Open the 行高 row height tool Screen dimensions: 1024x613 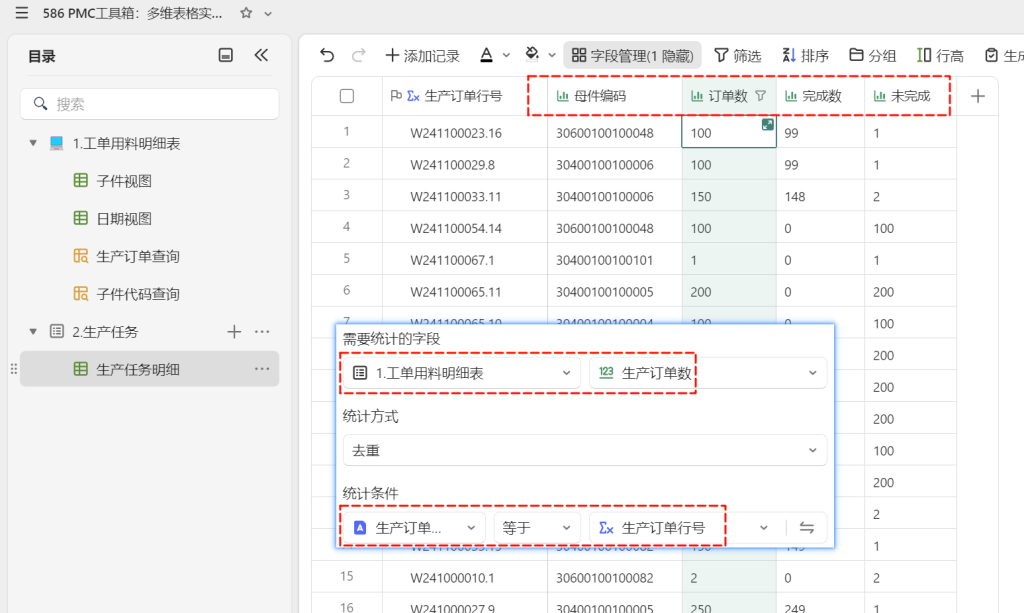[x=940, y=56]
